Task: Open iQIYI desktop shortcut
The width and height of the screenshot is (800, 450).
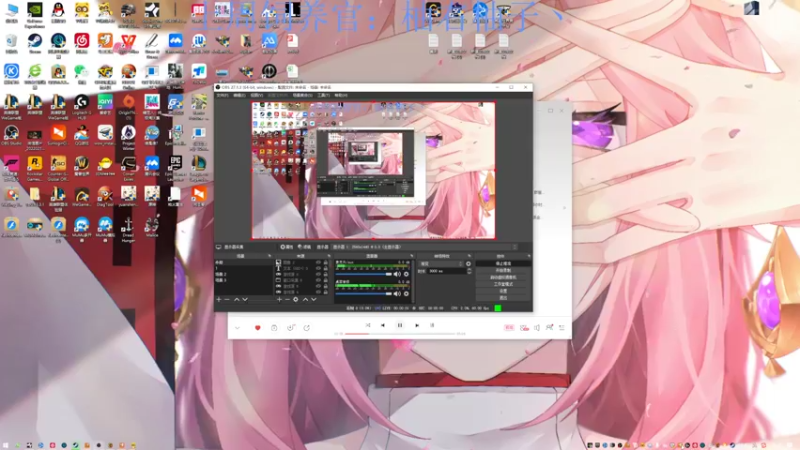Action: pyautogui.click(x=105, y=104)
